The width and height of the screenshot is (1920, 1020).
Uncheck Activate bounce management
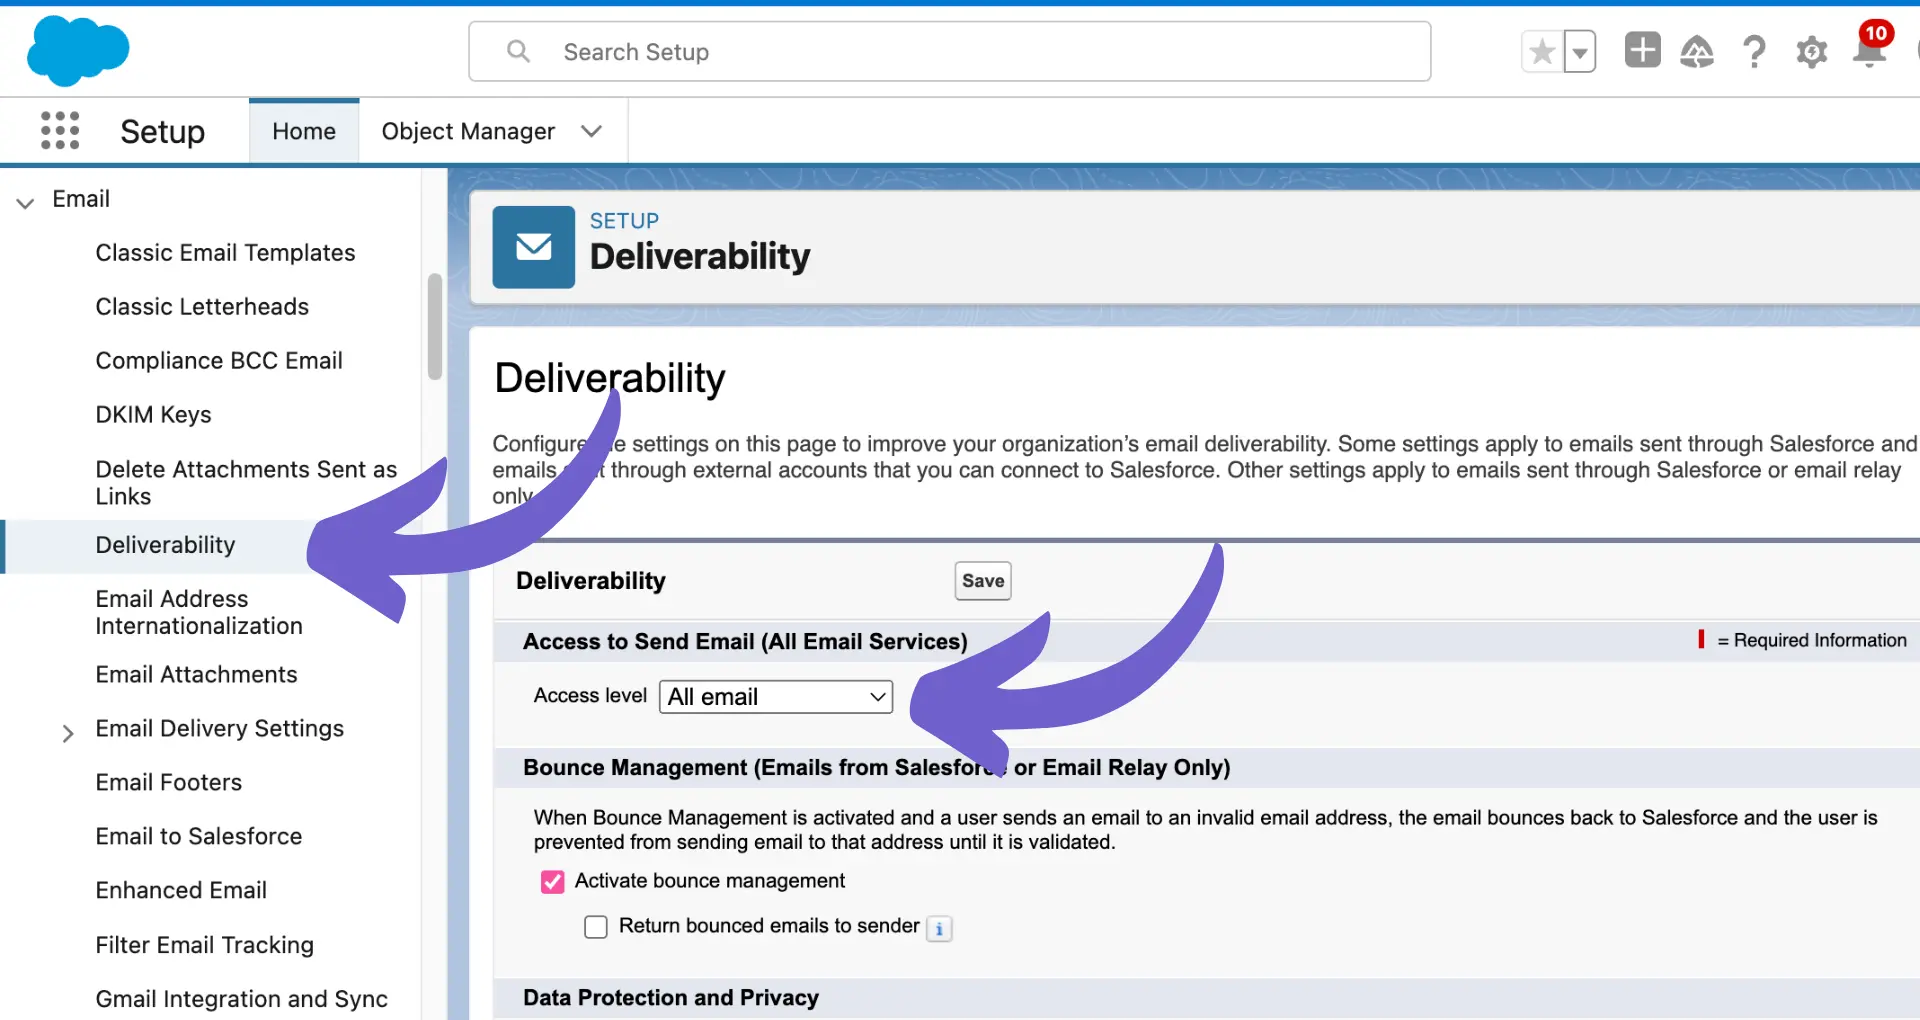552,882
